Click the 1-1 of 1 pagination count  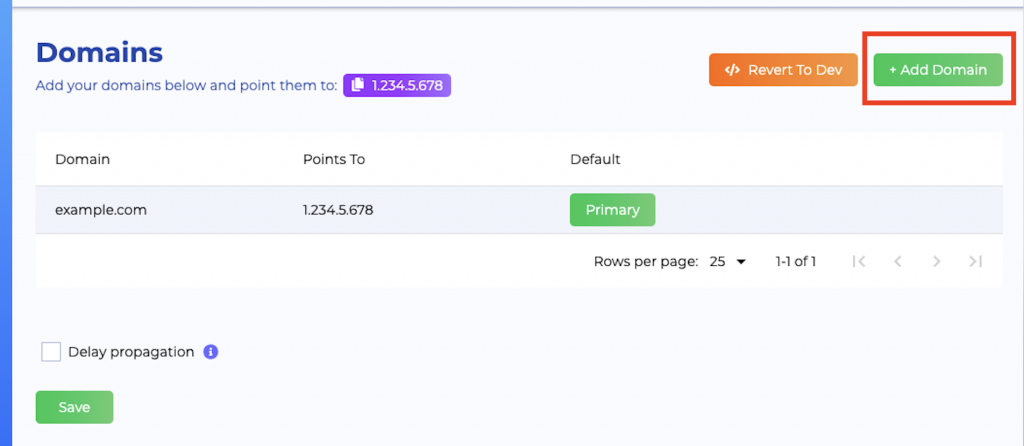796,261
